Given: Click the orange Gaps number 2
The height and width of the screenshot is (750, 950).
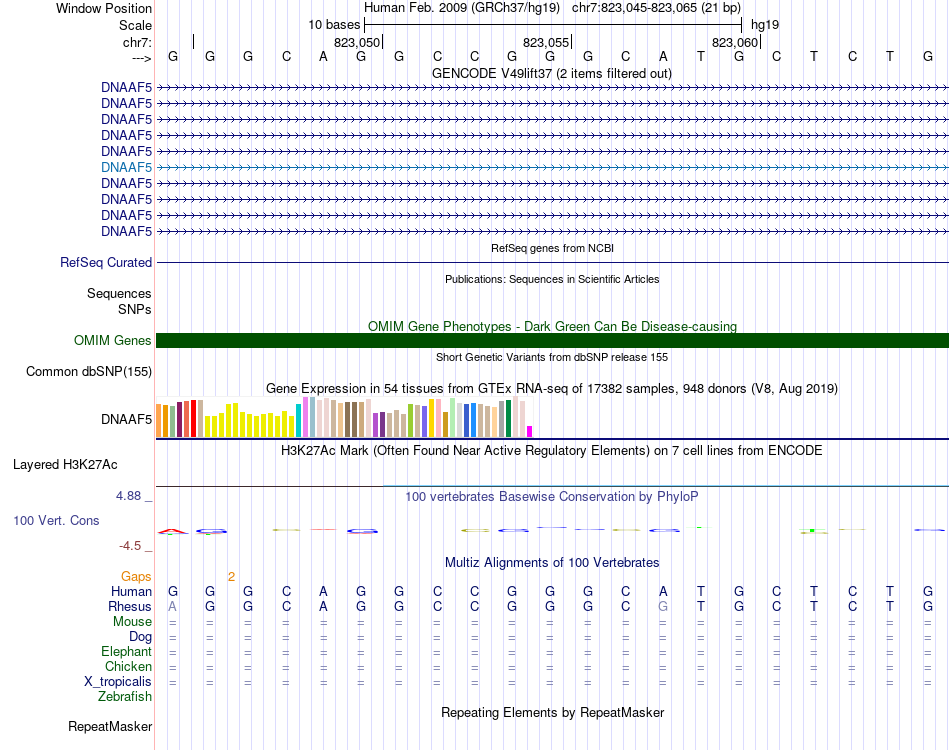Looking at the screenshot, I should coord(231,577).
